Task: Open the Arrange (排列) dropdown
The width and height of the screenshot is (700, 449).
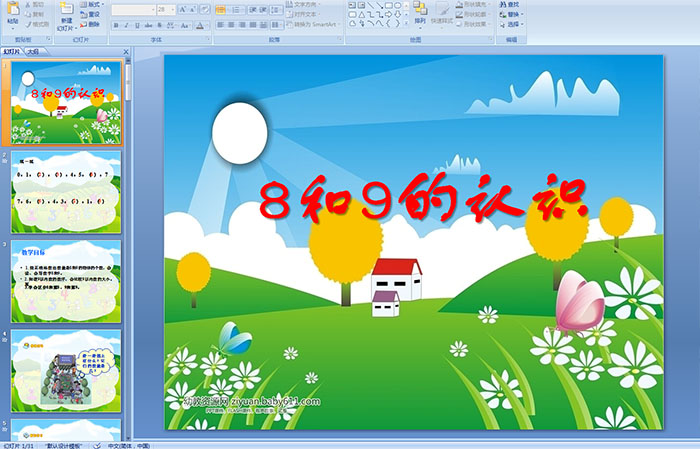Action: [420, 13]
